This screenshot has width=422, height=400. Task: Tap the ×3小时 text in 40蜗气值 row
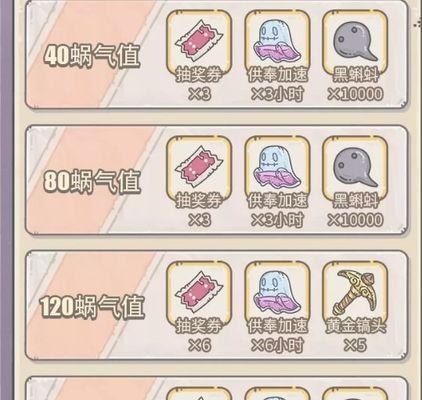(x=277, y=94)
